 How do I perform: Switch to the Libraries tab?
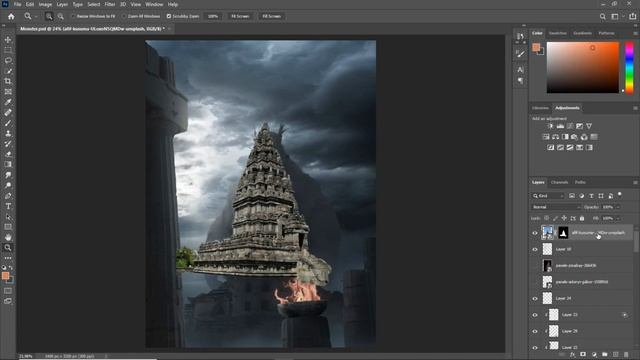[540, 108]
